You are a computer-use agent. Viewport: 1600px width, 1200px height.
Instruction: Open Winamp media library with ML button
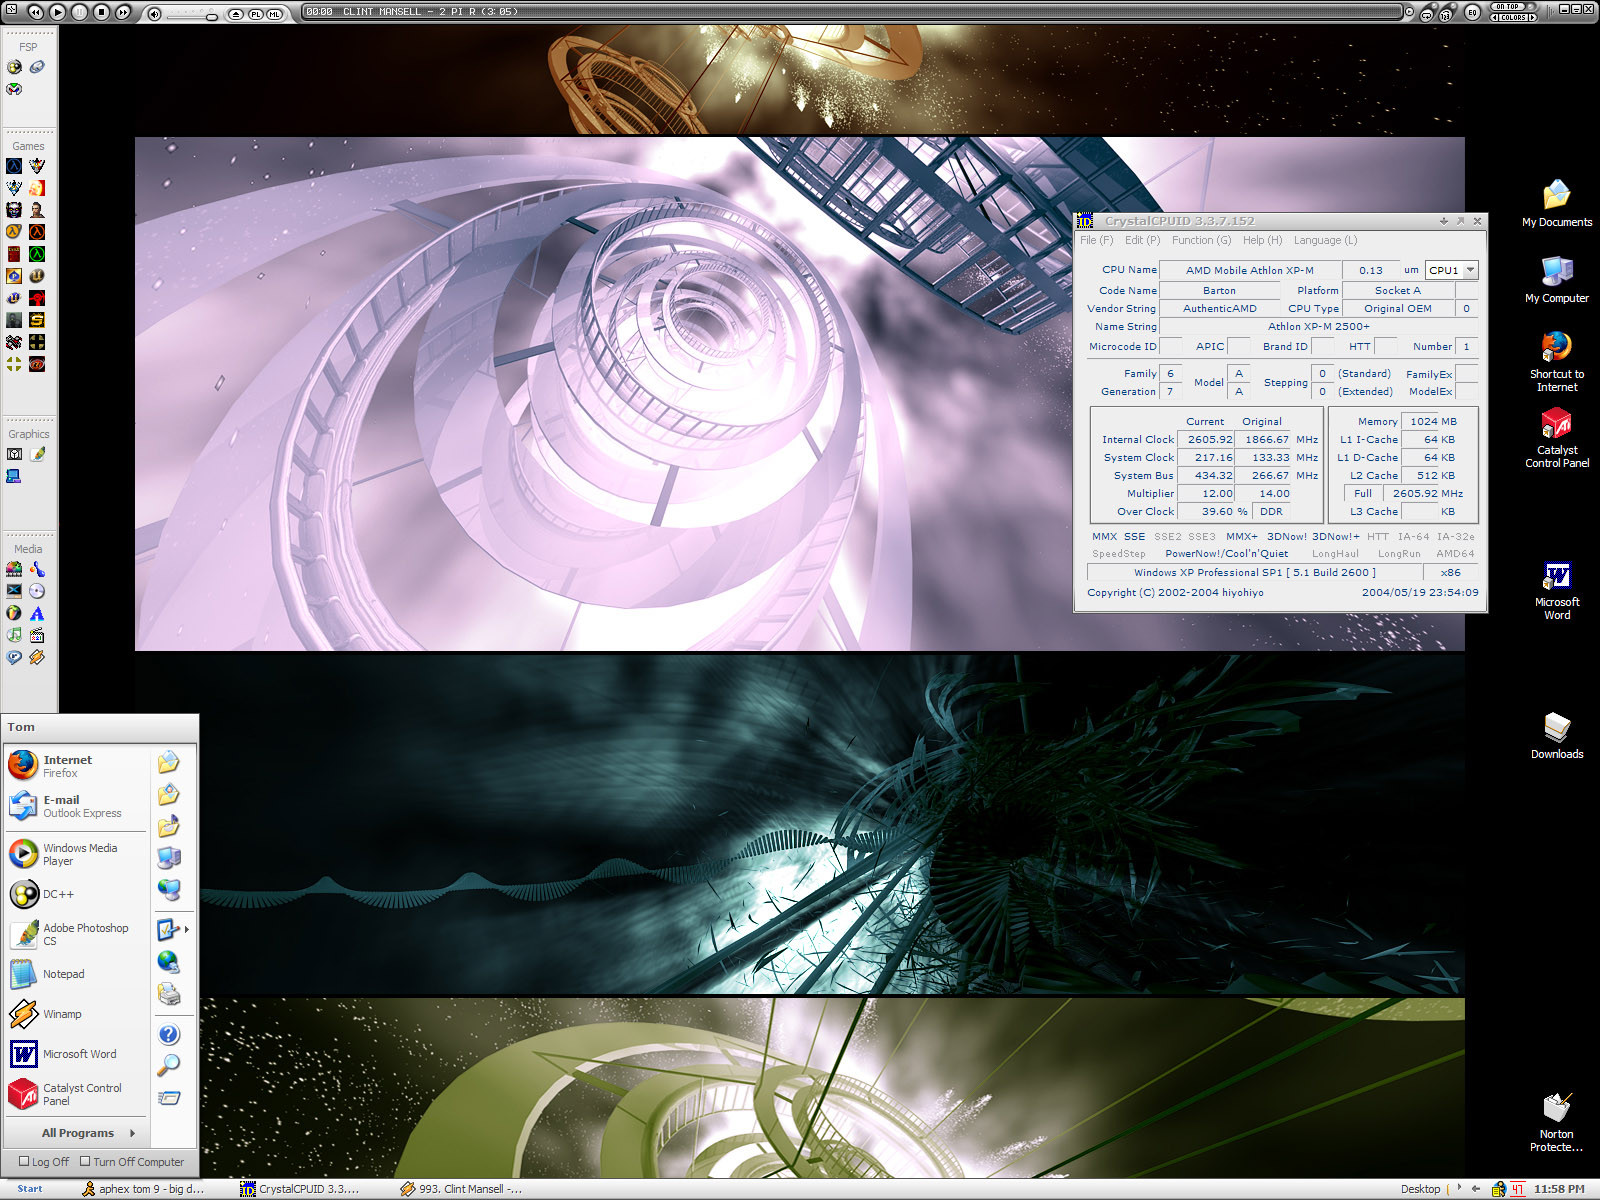point(274,14)
